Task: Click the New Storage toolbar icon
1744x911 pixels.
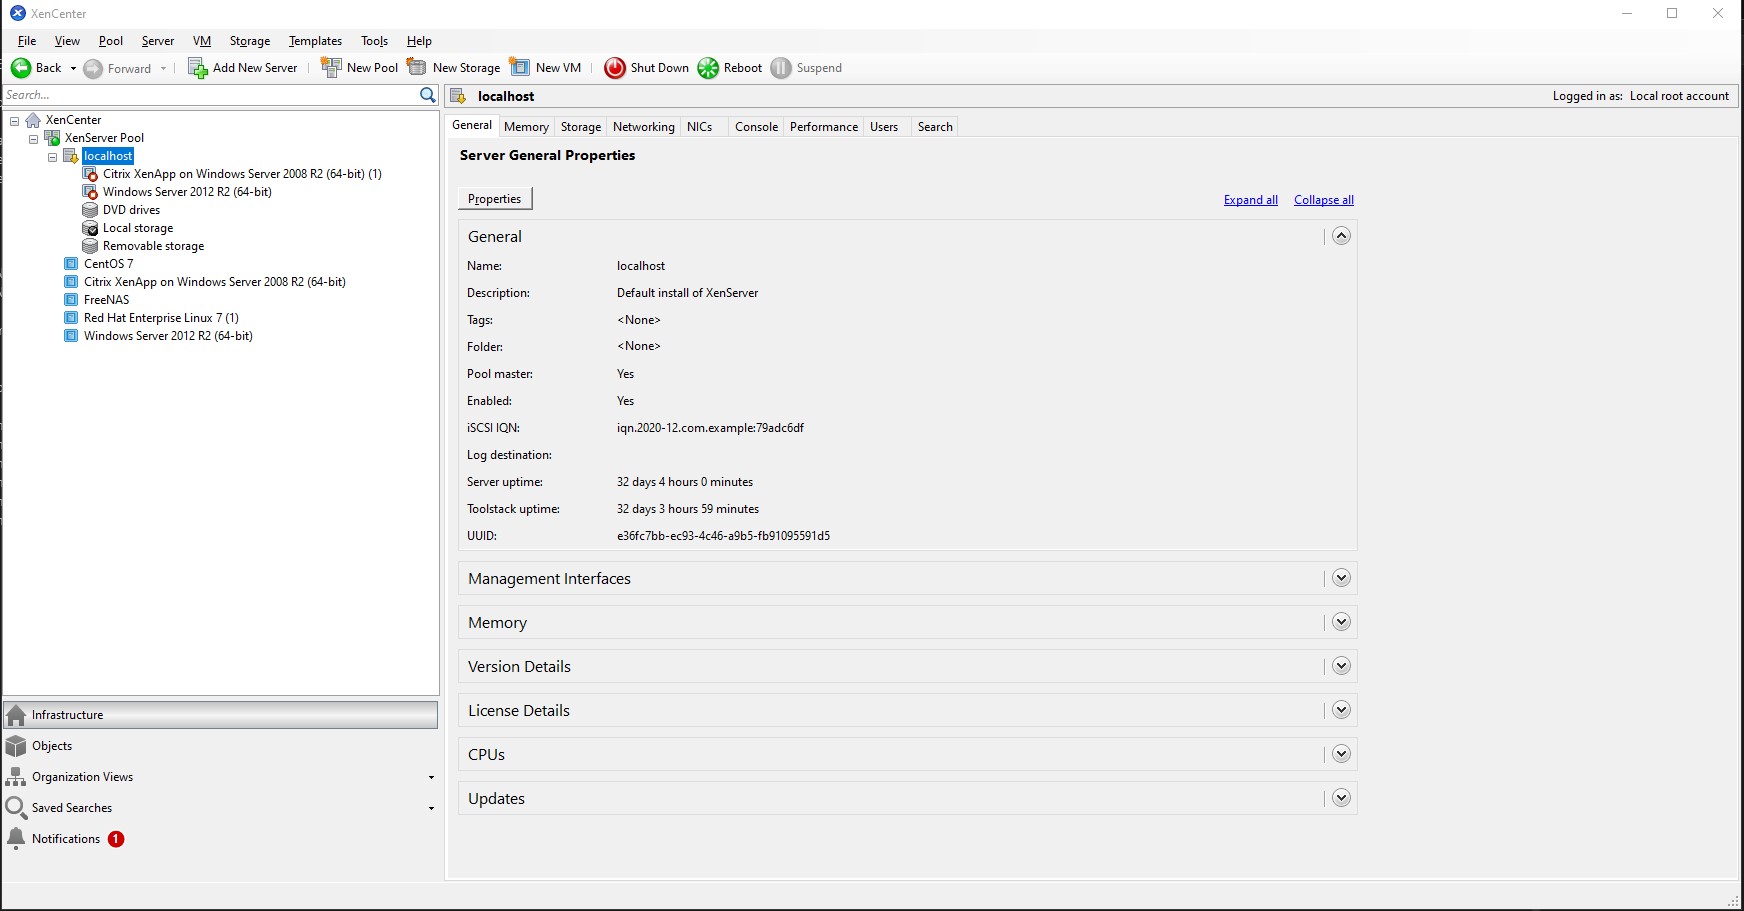Action: point(417,67)
